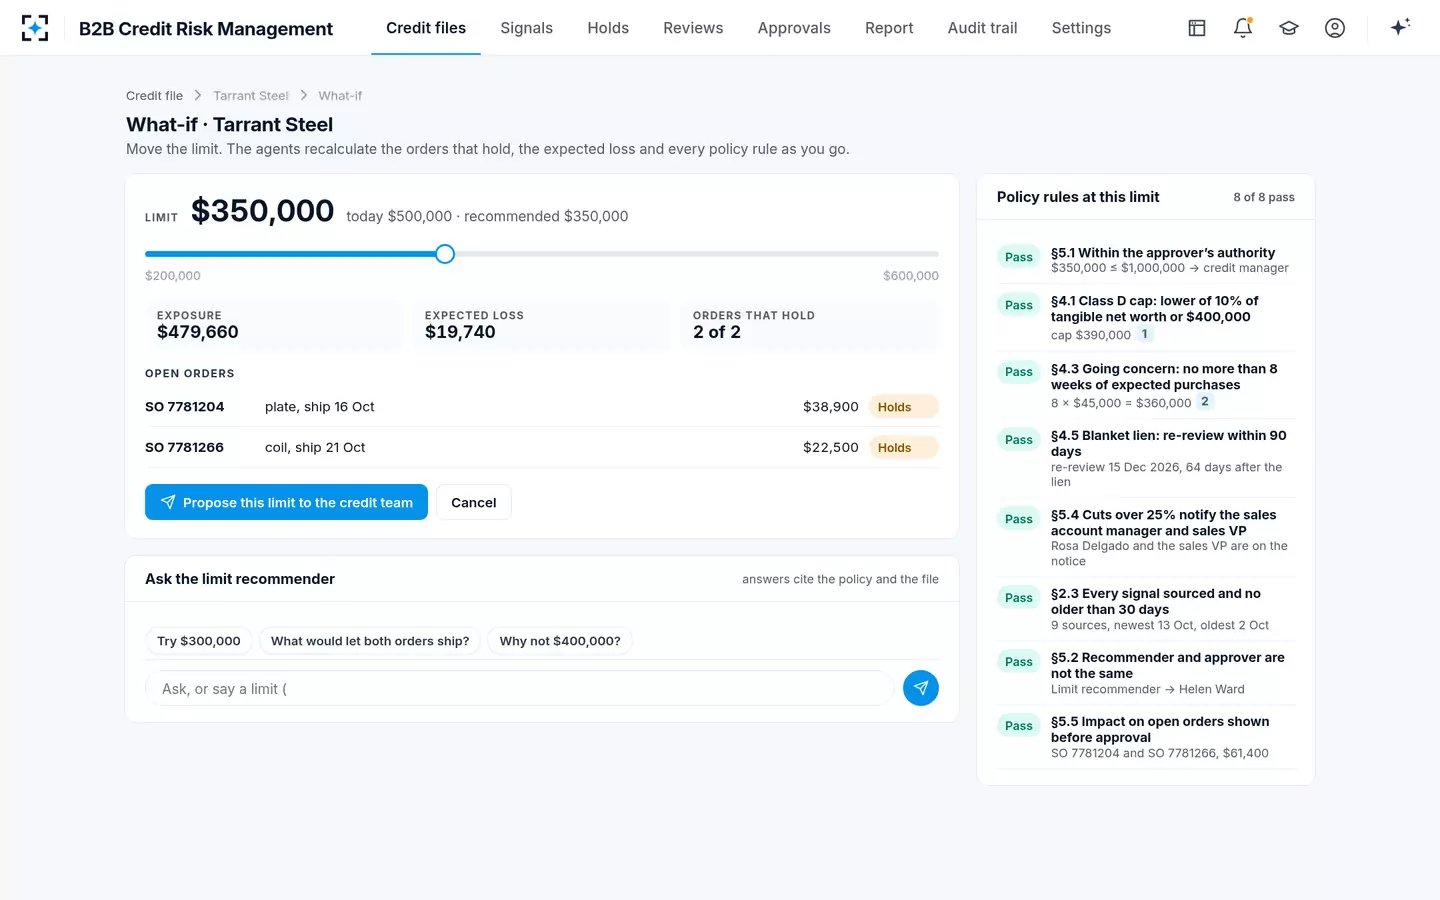1440x900 pixels.
Task: Open rule §4.5 Blanket lien
Action: click(x=1146, y=458)
